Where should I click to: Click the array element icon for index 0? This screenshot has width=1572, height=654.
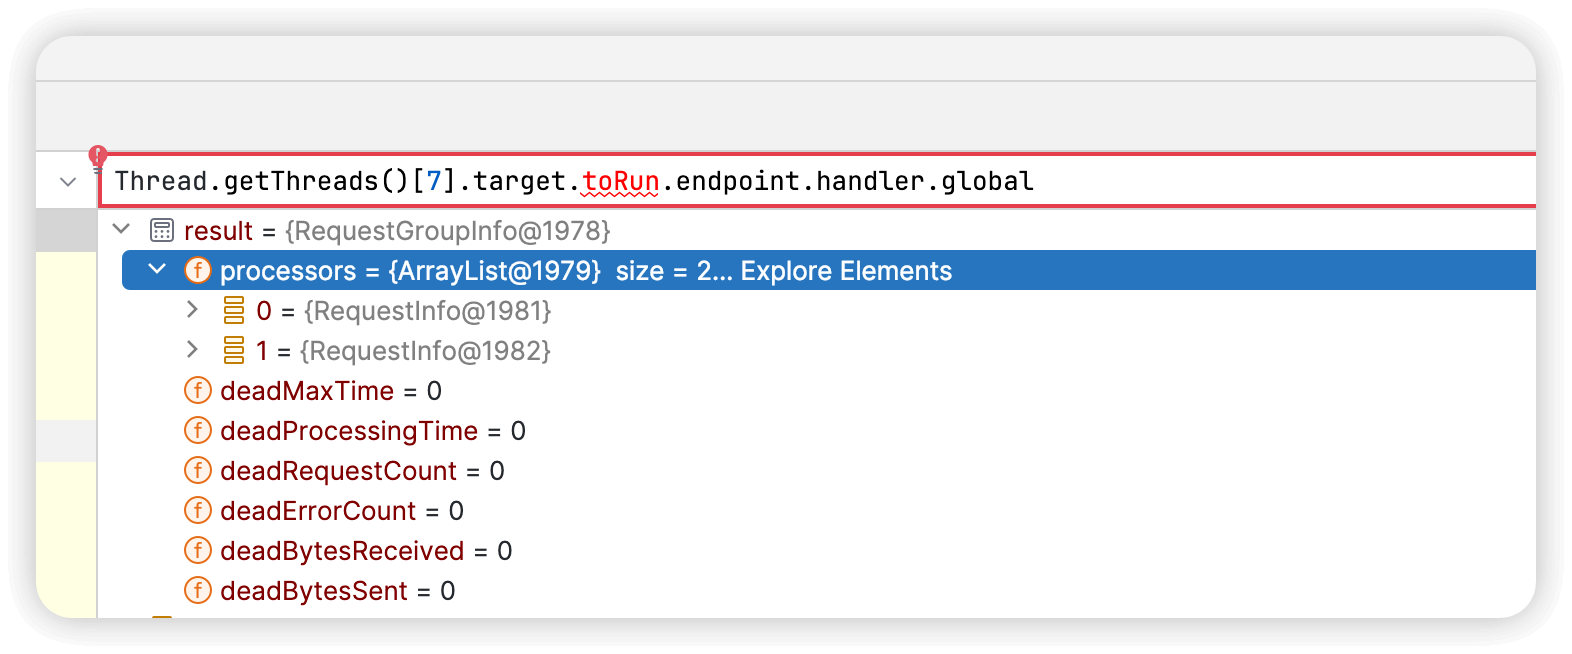[234, 310]
